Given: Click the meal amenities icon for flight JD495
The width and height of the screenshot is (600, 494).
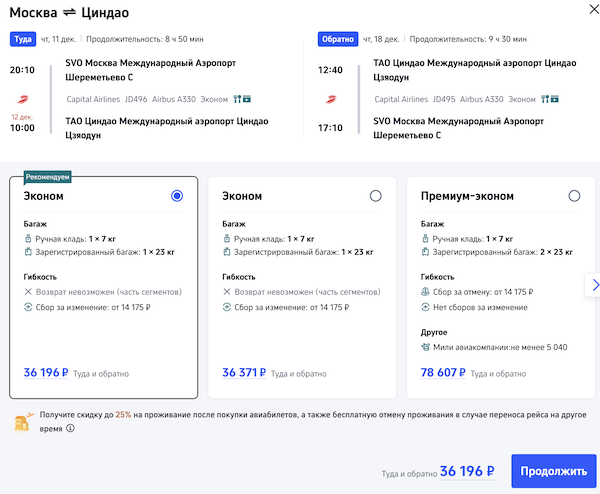Looking at the screenshot, I should click(549, 99).
